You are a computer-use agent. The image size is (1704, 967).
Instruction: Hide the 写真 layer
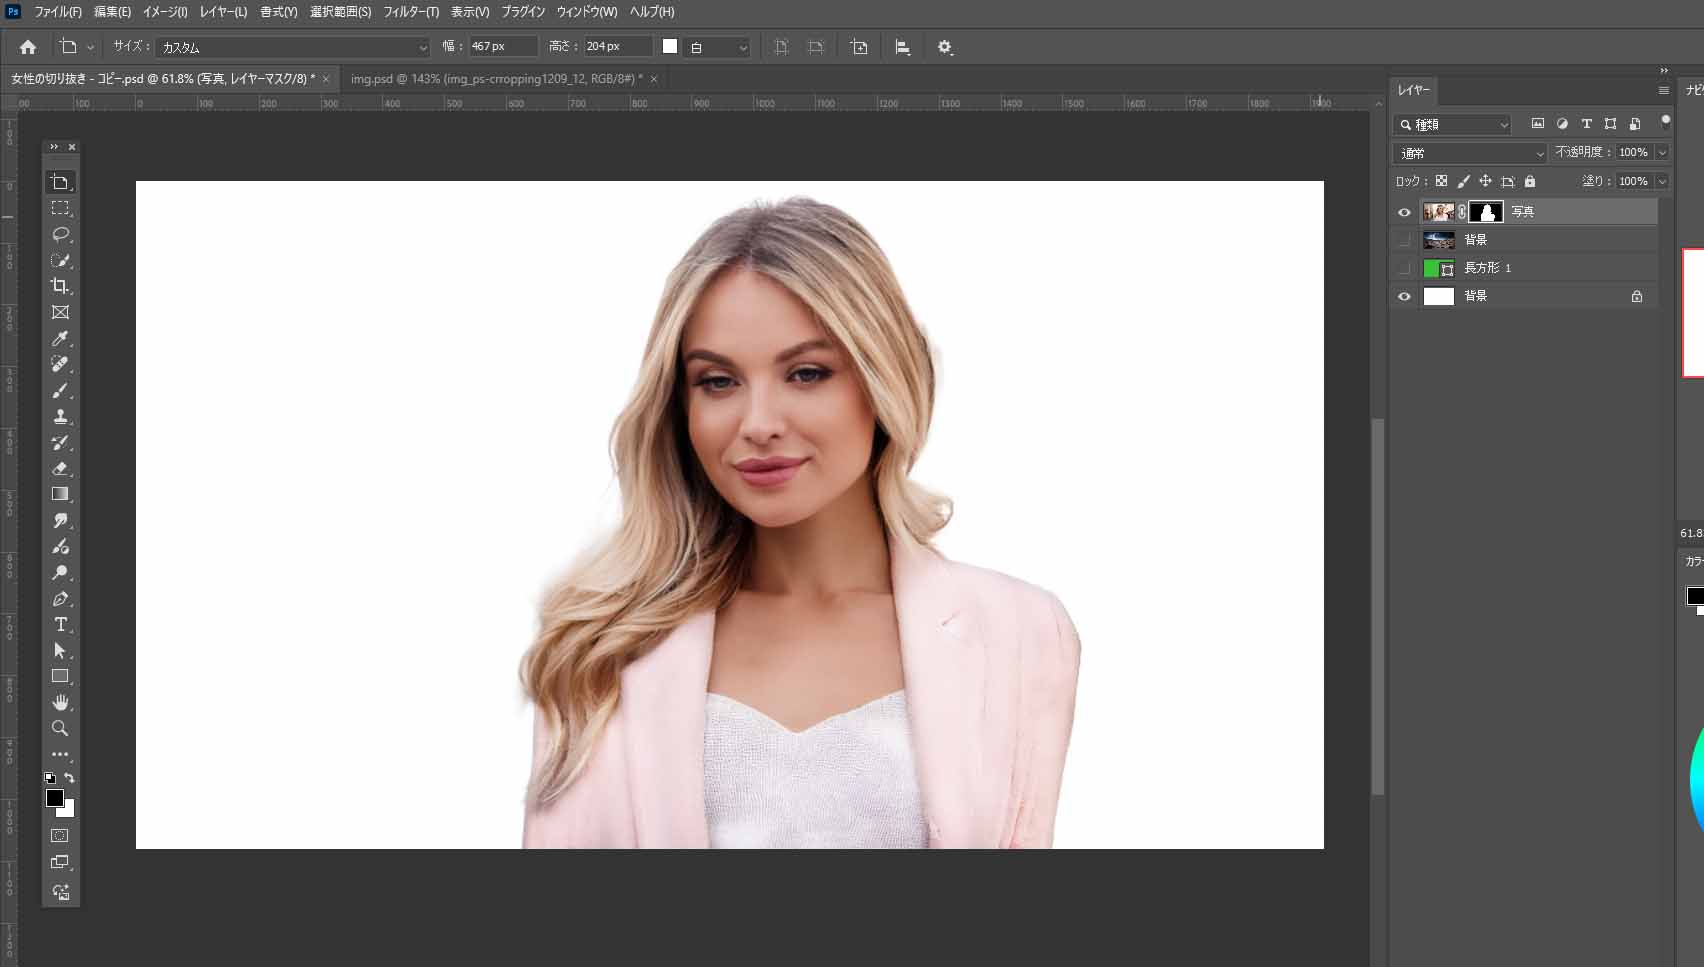coord(1404,212)
